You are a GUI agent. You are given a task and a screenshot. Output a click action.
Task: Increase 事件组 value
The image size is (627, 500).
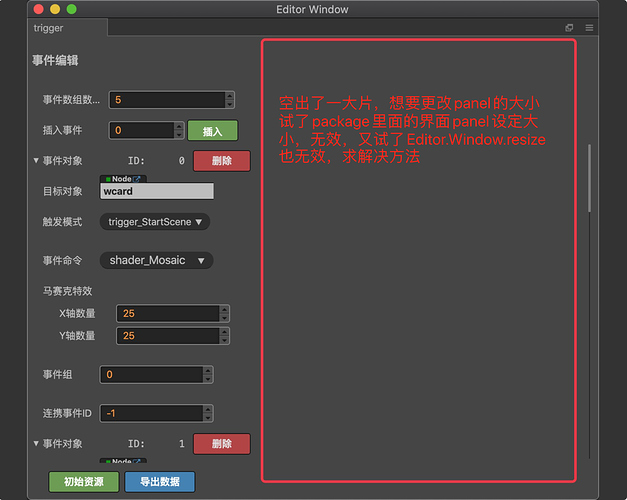(208, 371)
